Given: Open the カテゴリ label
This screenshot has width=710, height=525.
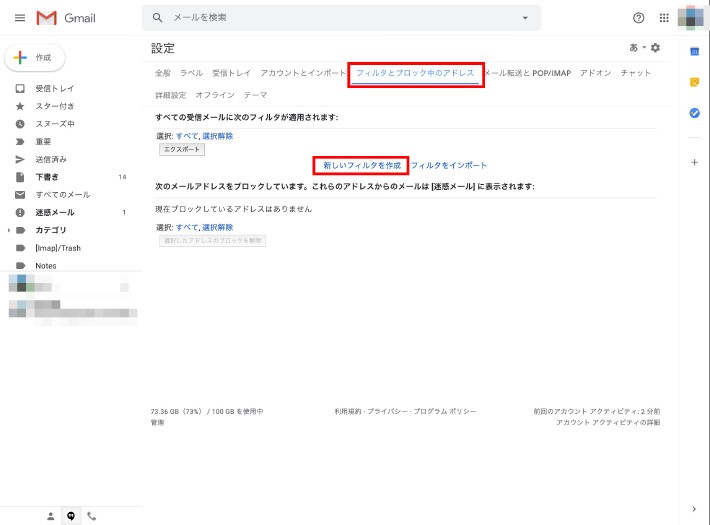Looking at the screenshot, I should pyautogui.click(x=51, y=230).
